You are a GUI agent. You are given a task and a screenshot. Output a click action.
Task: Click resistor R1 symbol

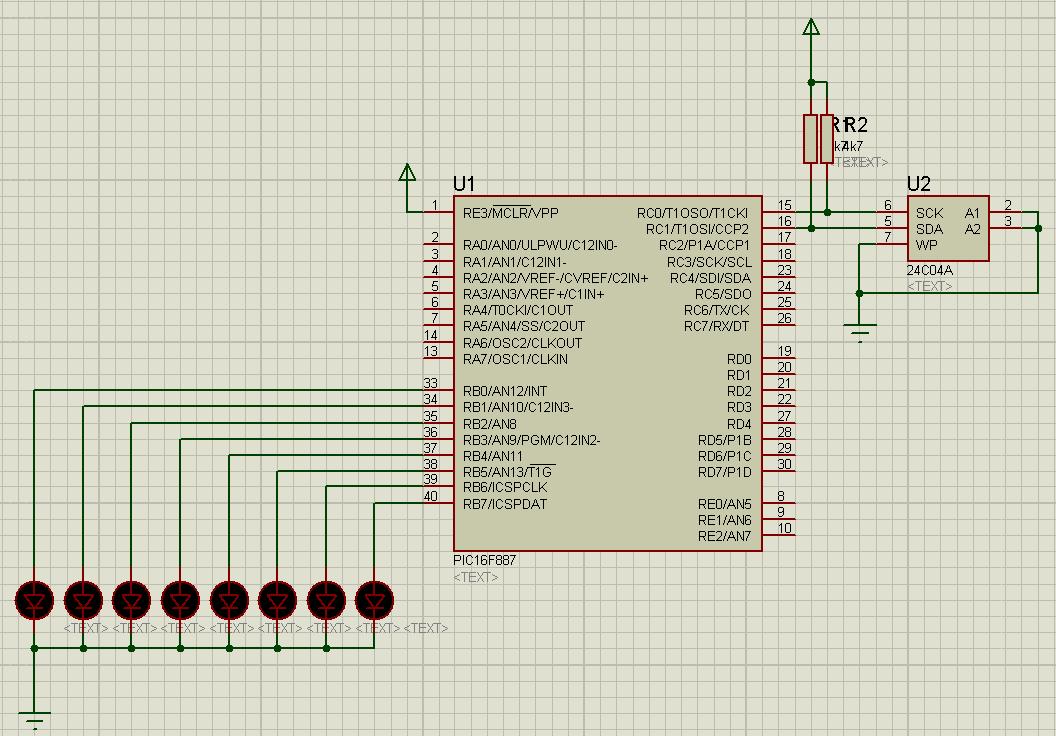point(812,140)
